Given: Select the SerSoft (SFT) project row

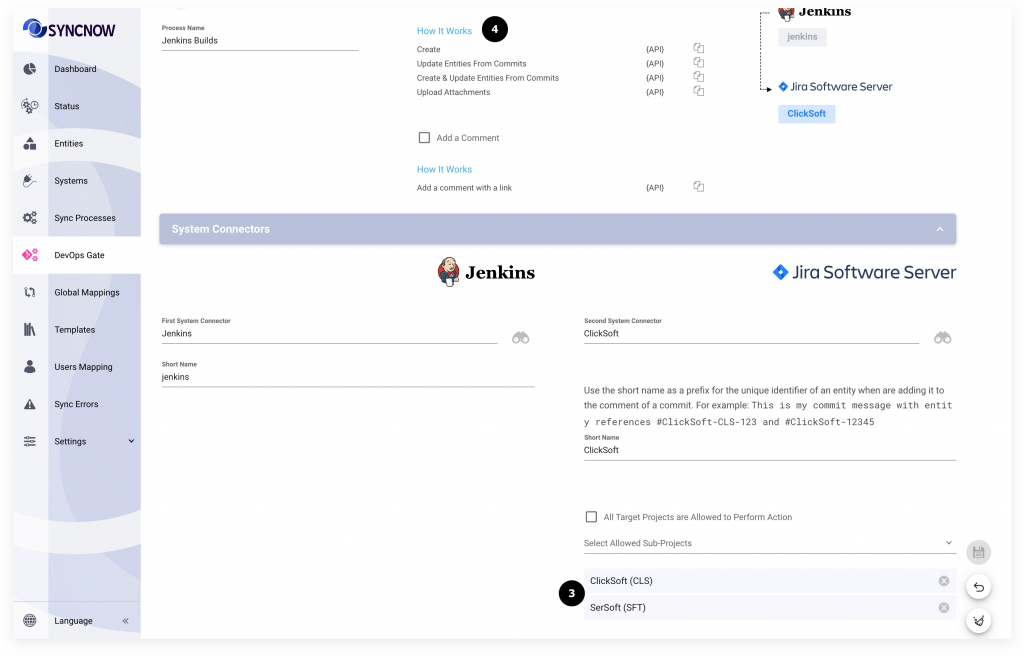Looking at the screenshot, I should 769,608.
